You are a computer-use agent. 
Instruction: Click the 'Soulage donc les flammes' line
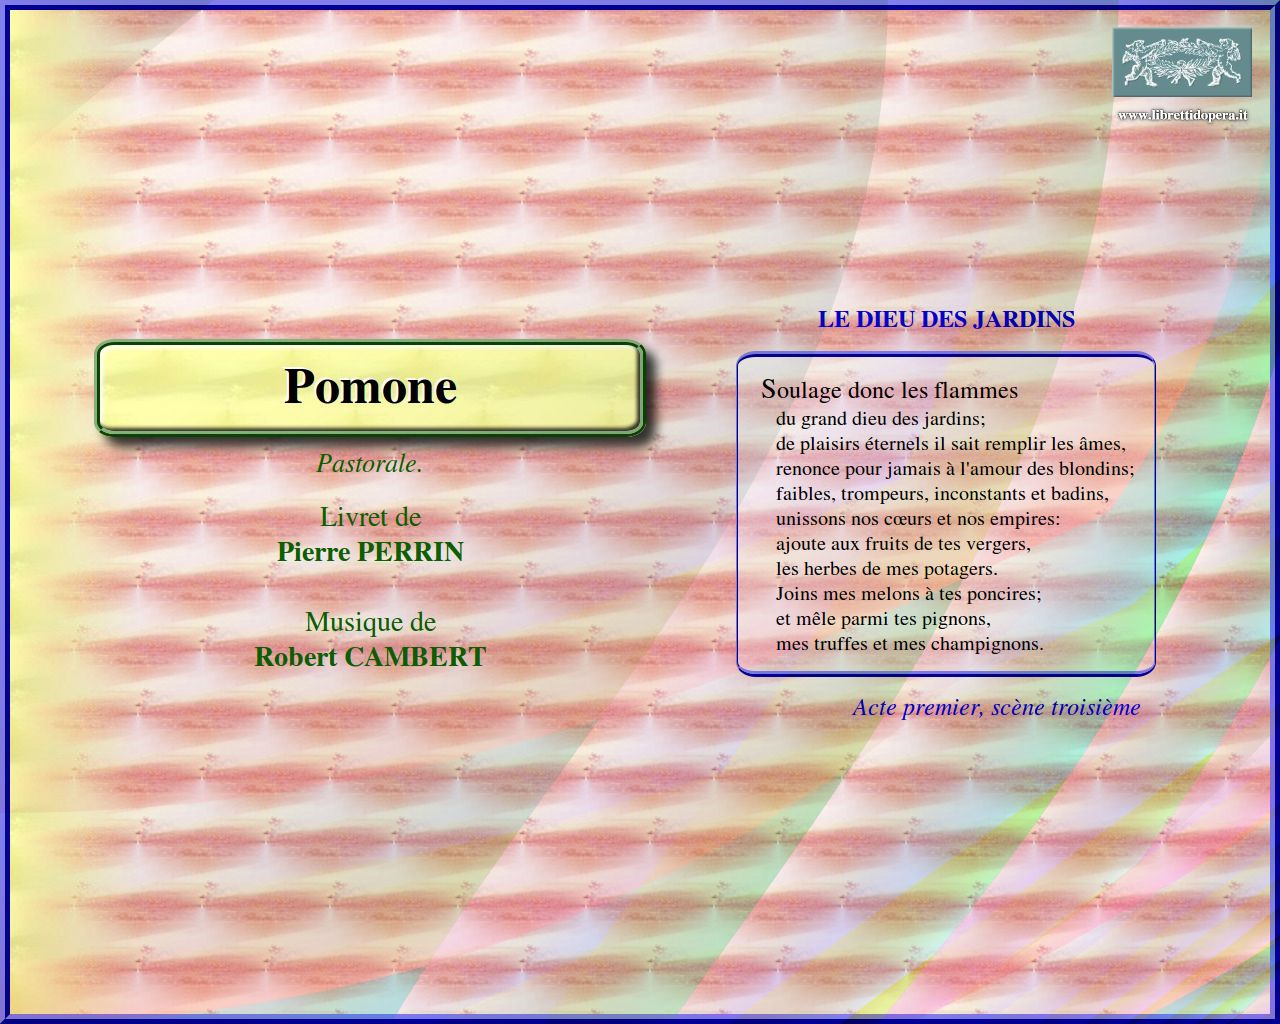tap(889, 390)
